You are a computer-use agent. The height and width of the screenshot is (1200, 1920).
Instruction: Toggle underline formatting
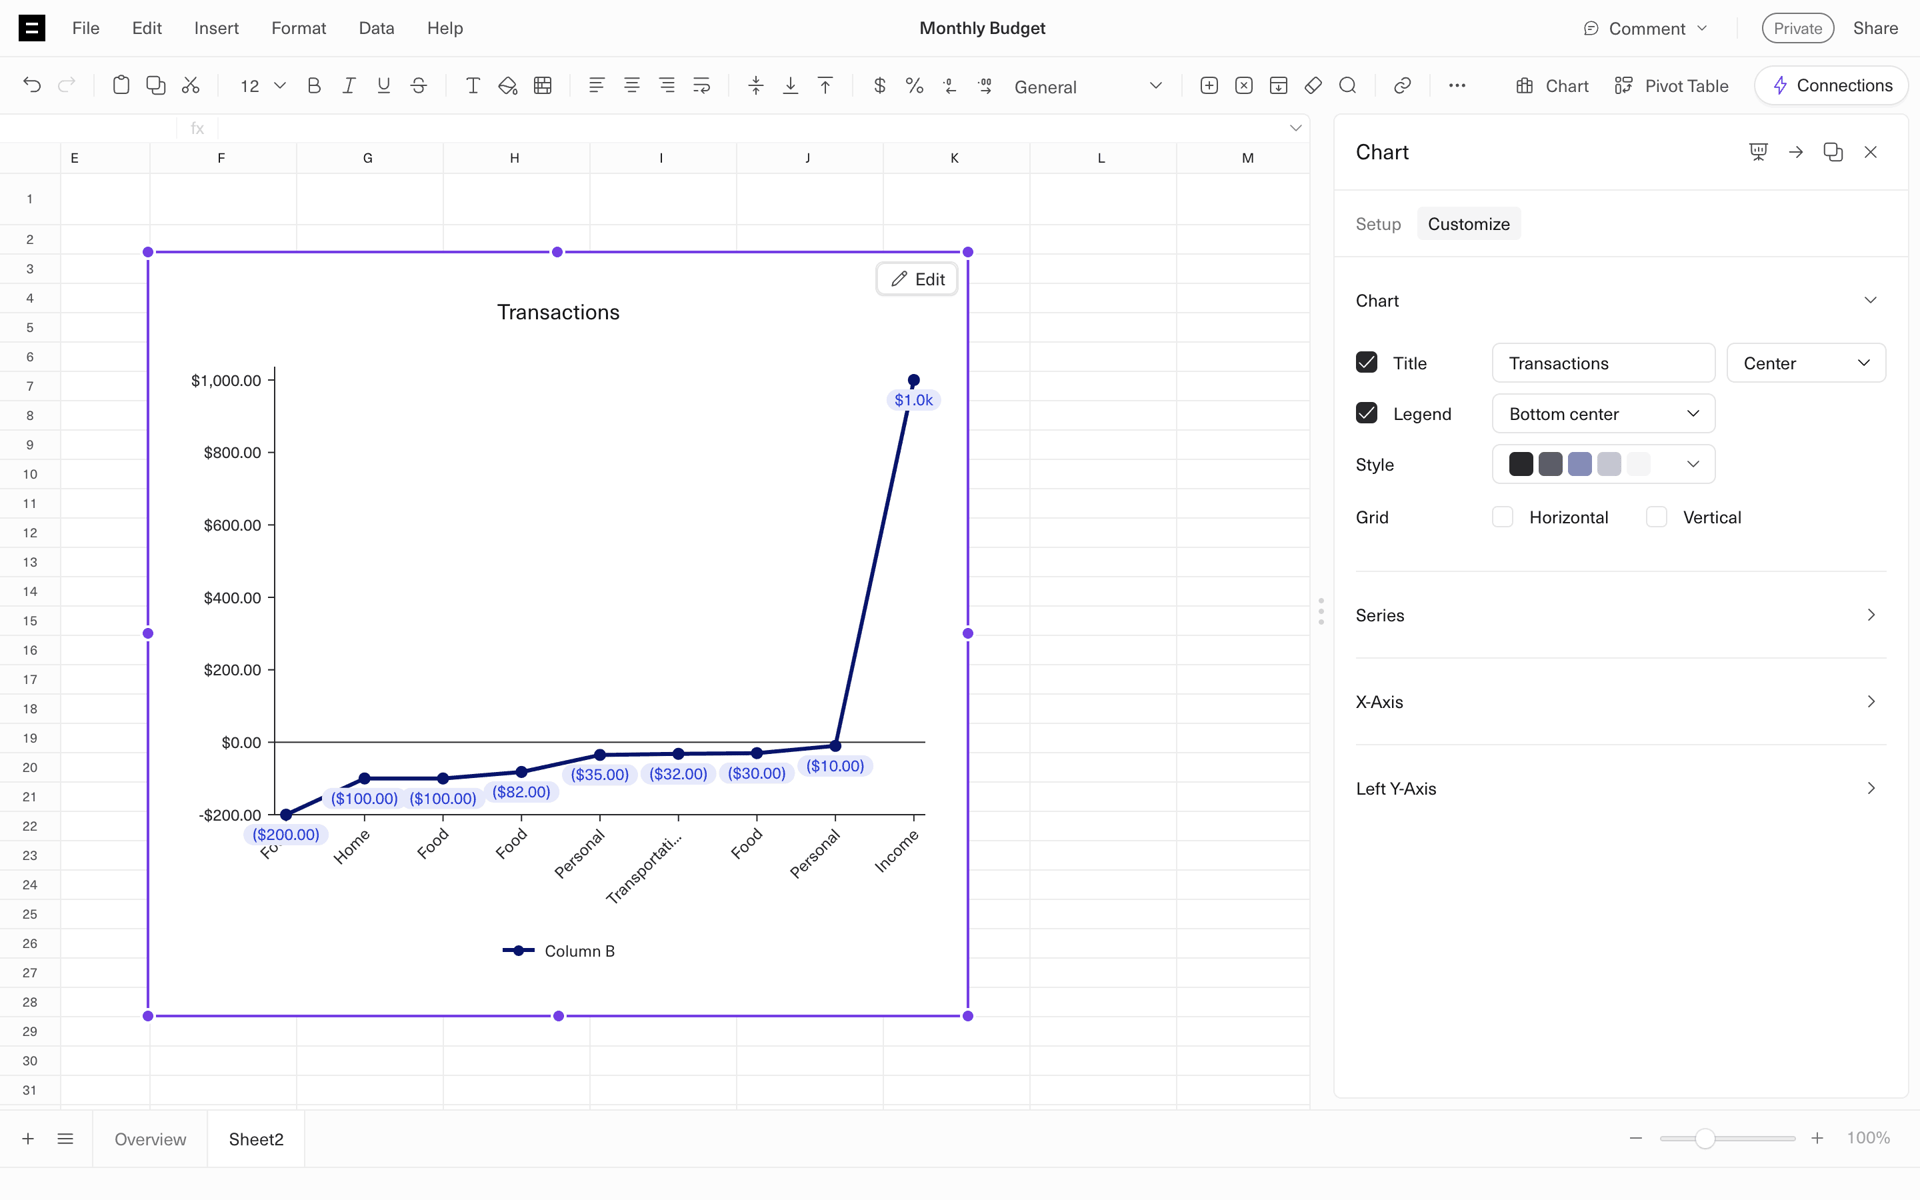pyautogui.click(x=384, y=86)
